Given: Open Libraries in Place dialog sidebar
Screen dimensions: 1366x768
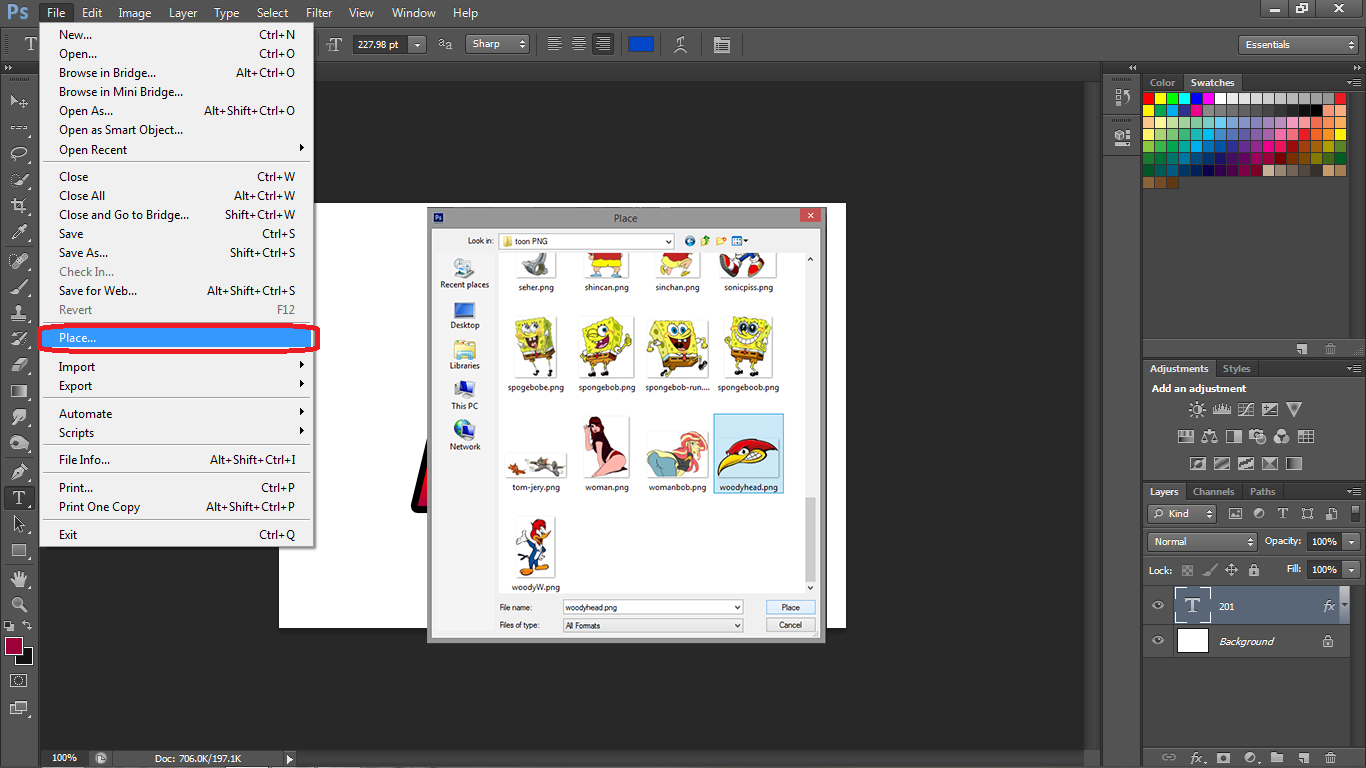Looking at the screenshot, I should [x=465, y=355].
